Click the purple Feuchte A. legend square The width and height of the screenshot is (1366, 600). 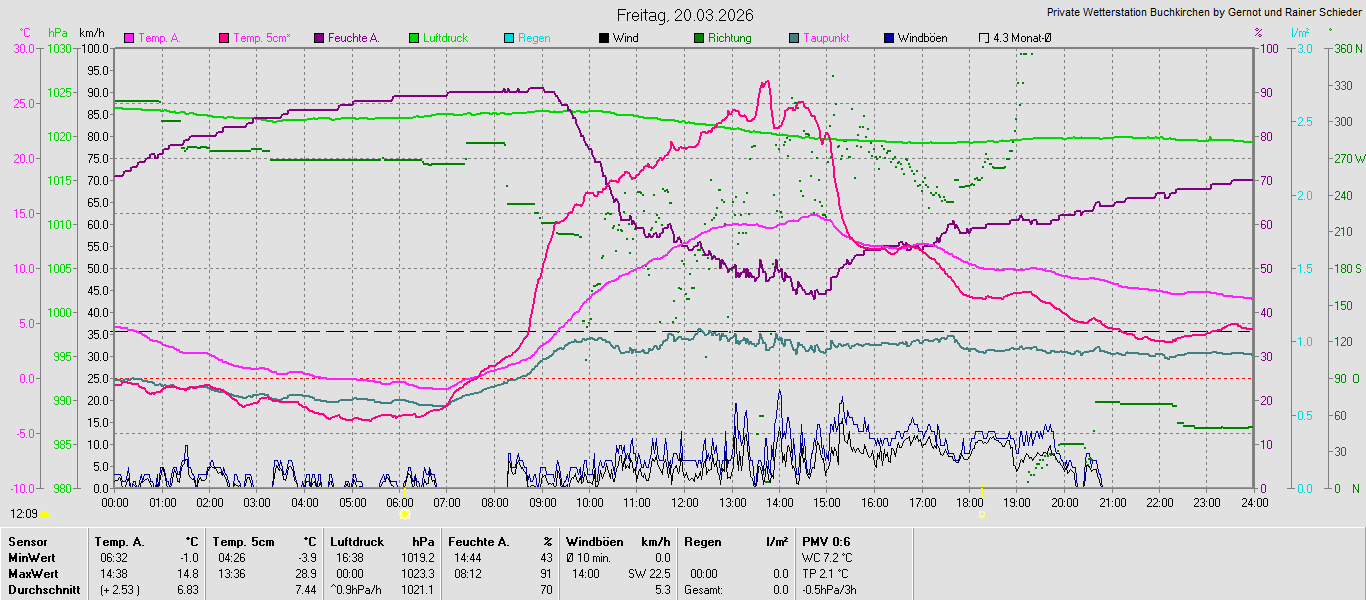pyautogui.click(x=319, y=38)
